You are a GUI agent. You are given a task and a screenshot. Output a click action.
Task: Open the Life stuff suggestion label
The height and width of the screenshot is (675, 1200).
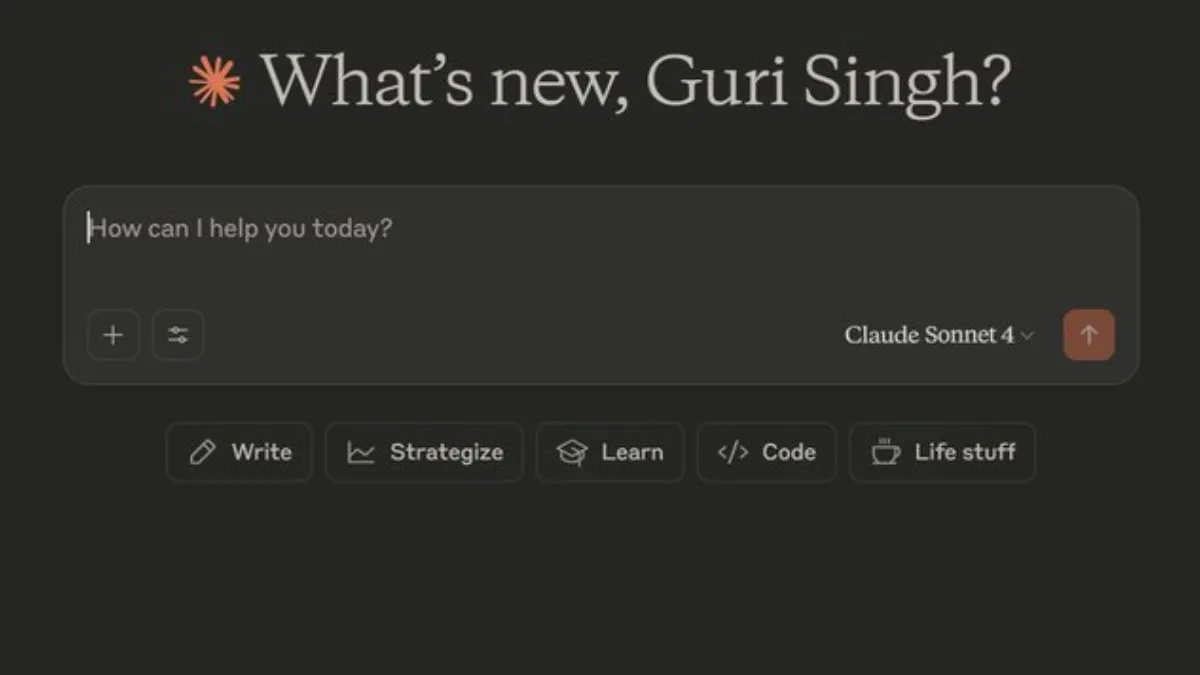pos(964,452)
